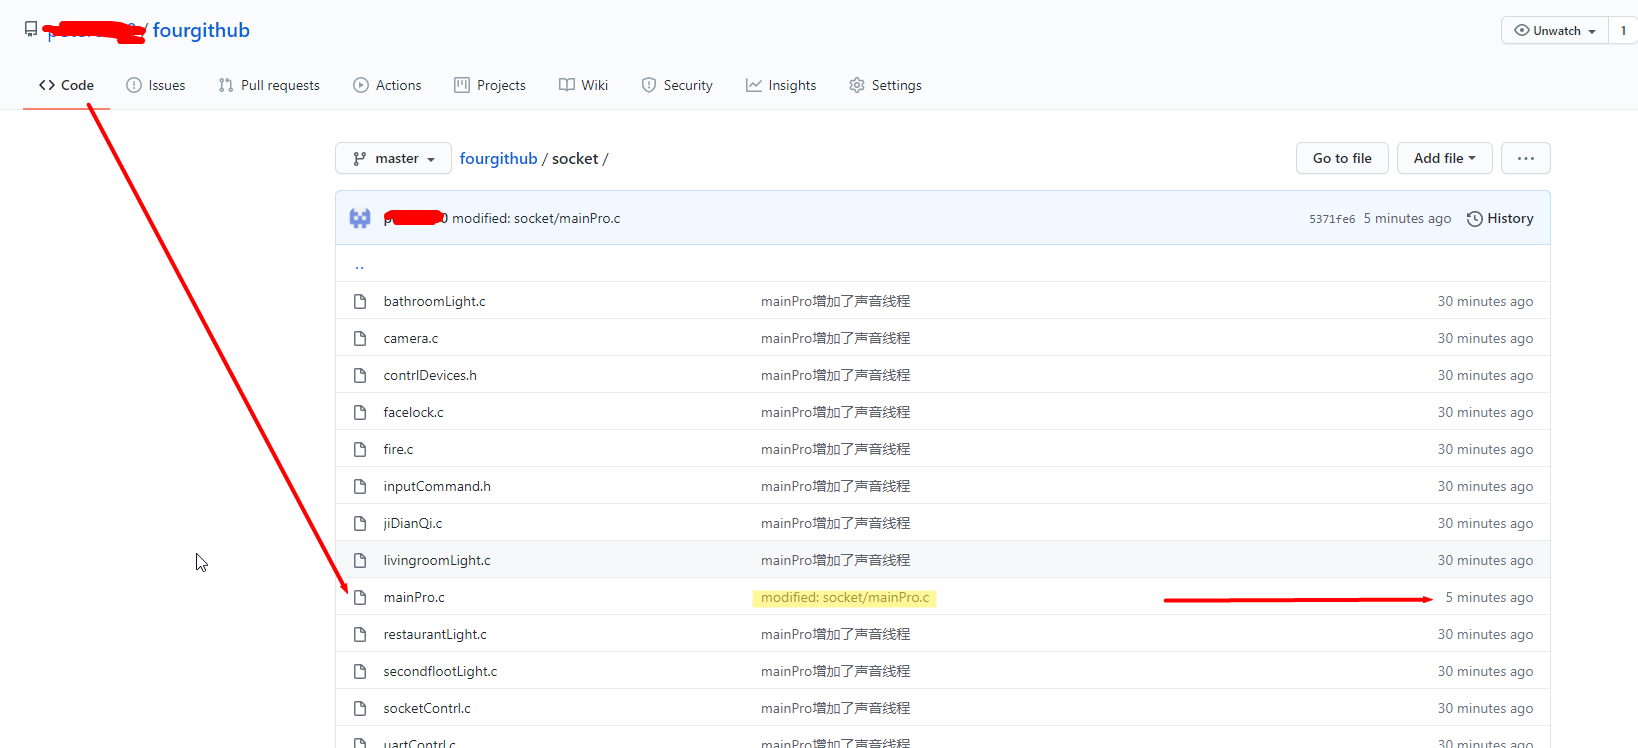Click the committer avatar icon
Viewport: 1638px width, 748px height.
tap(360, 218)
